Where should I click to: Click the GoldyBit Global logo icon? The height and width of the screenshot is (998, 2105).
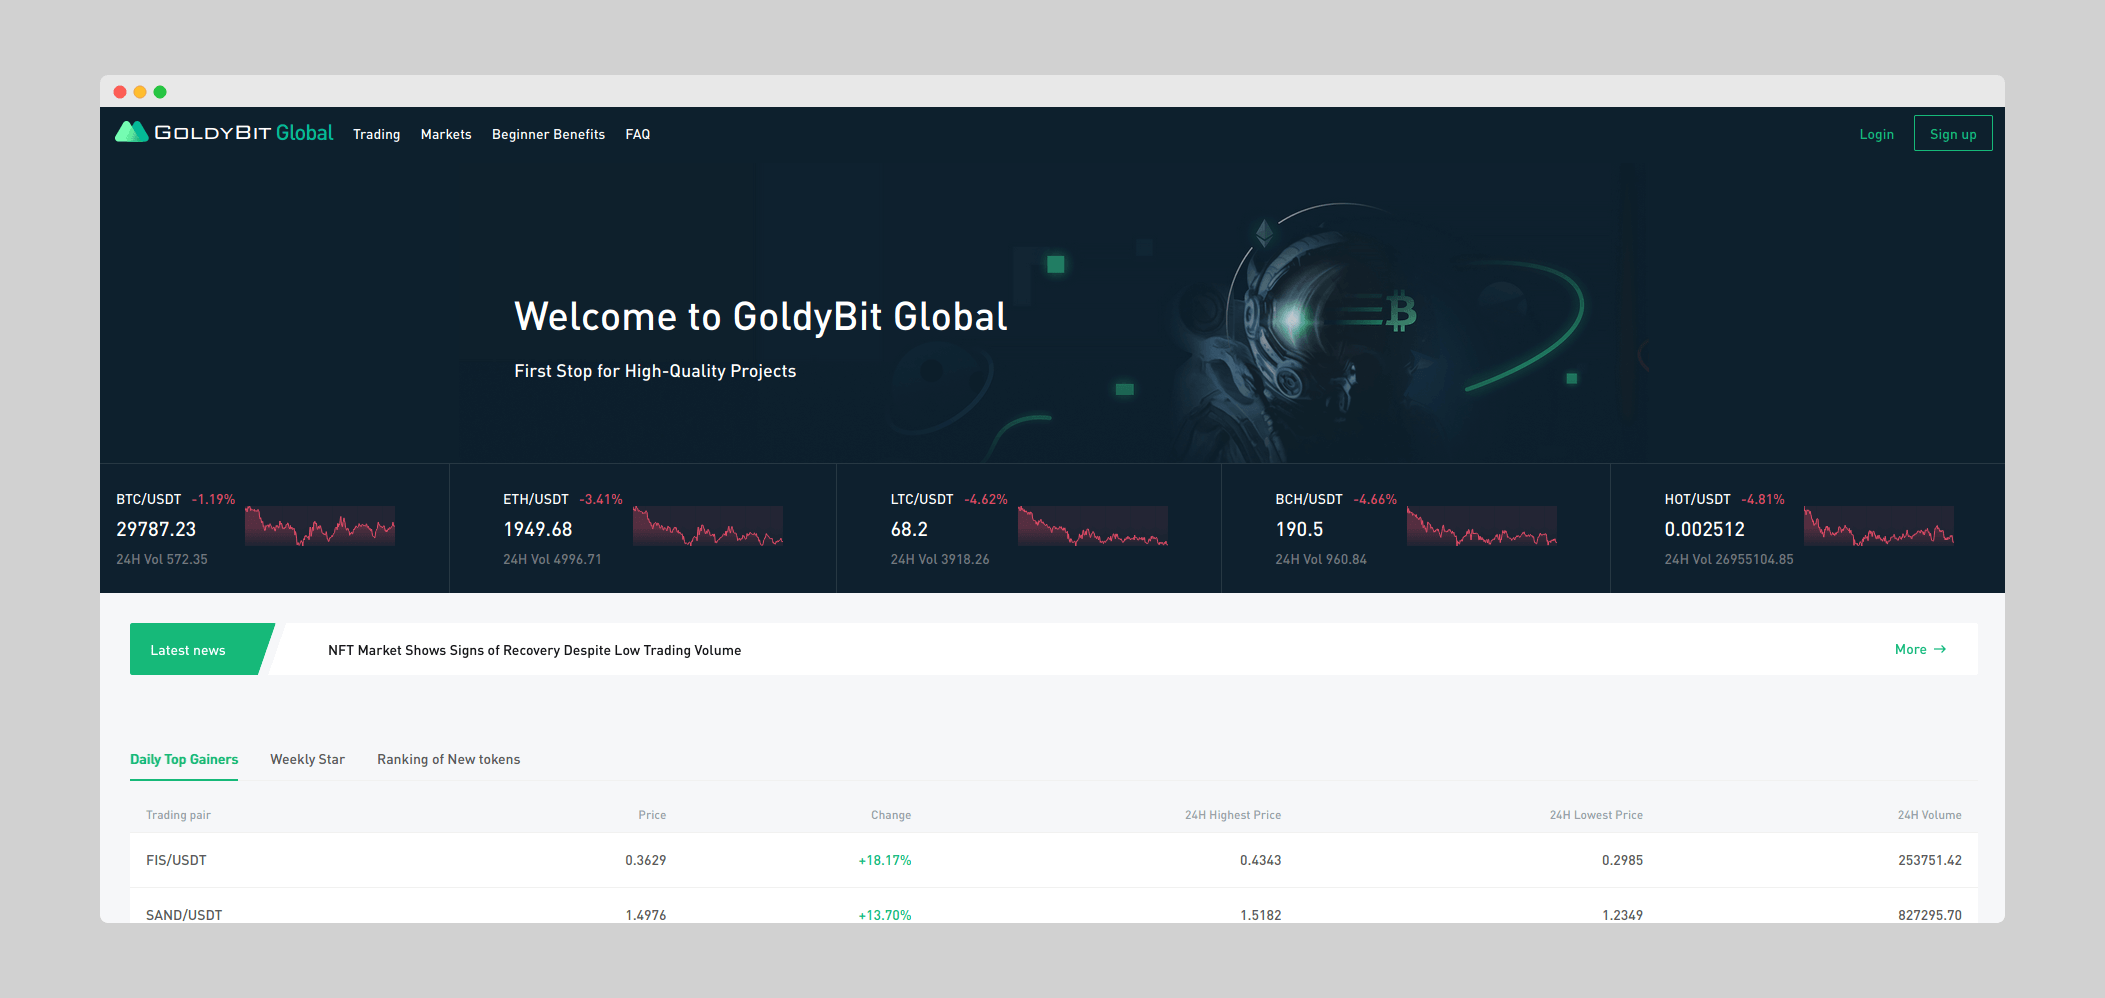coord(131,133)
